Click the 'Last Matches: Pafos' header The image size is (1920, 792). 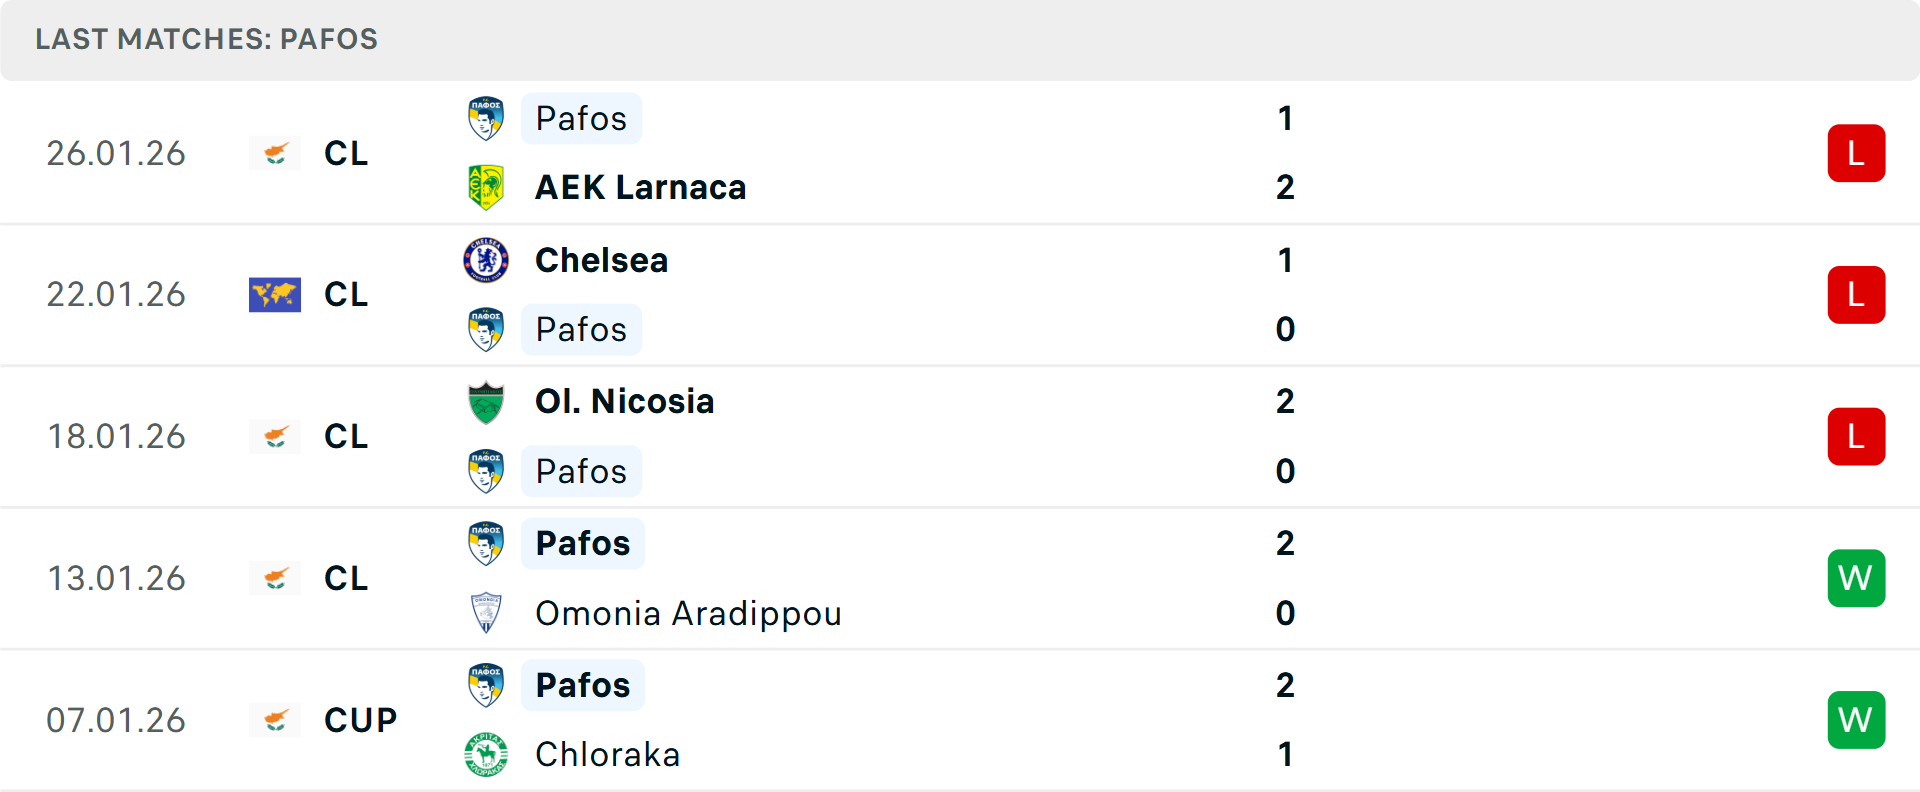click(207, 39)
